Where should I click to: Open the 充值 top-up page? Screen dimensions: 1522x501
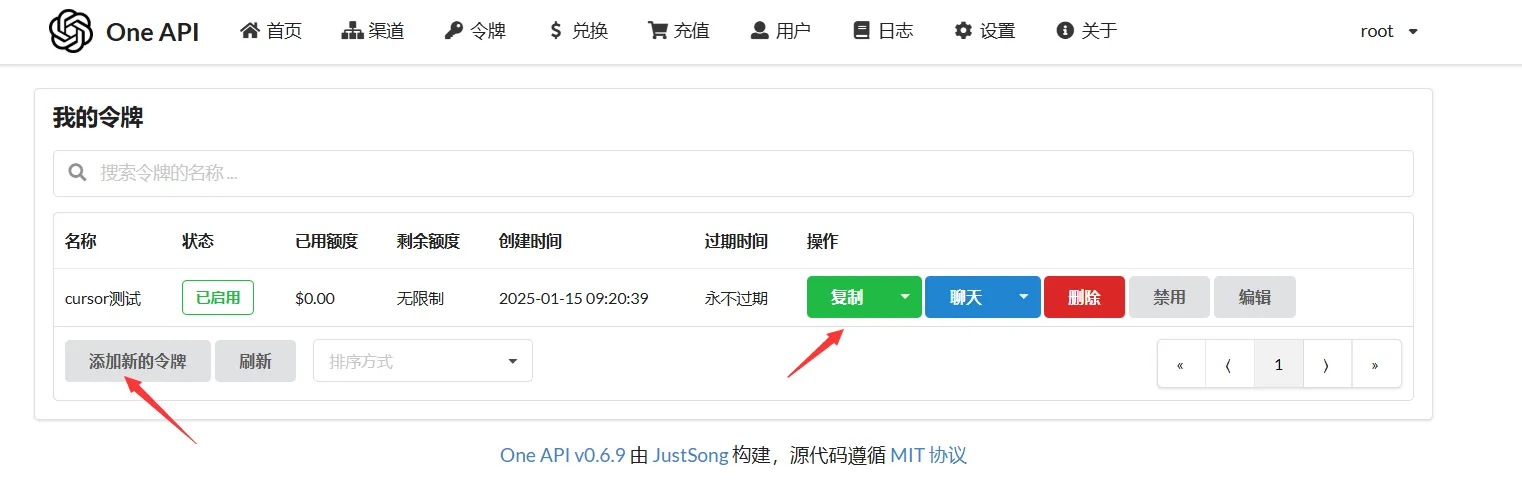coord(679,31)
